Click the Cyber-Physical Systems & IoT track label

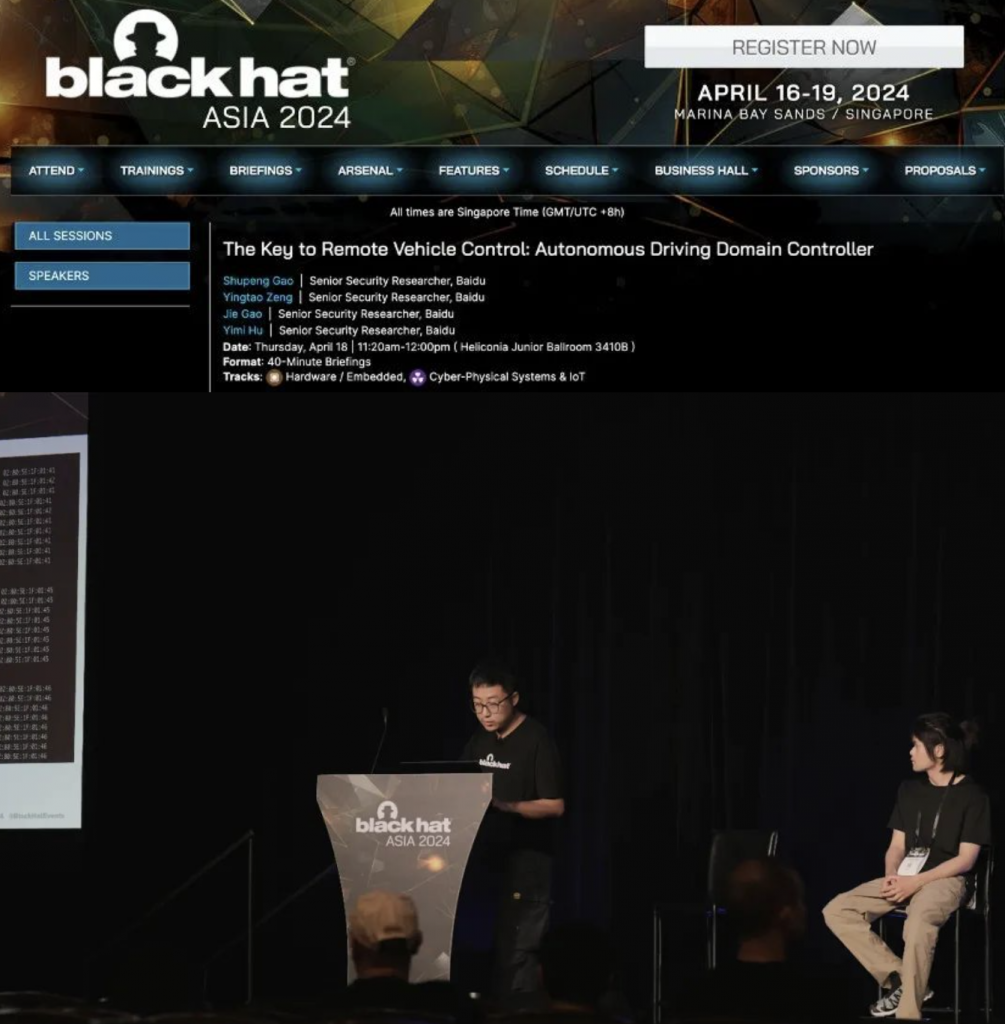[x=507, y=377]
